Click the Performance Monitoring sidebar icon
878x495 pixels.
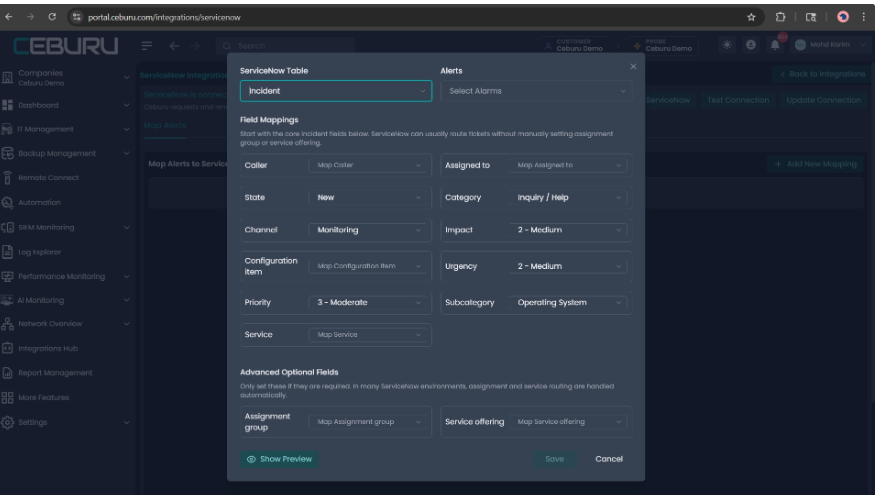[x=7, y=277]
